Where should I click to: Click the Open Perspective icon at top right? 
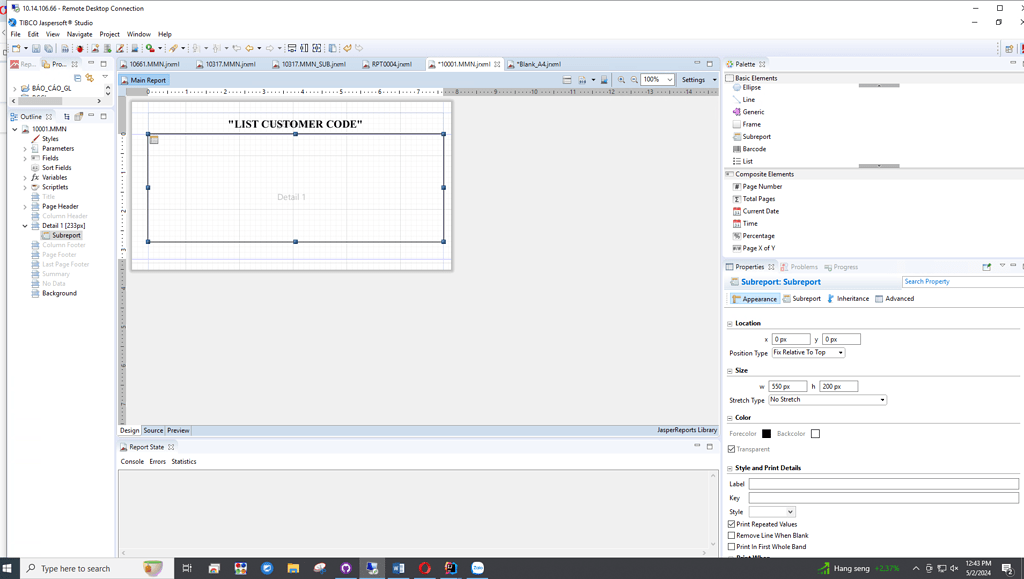(x=1009, y=48)
